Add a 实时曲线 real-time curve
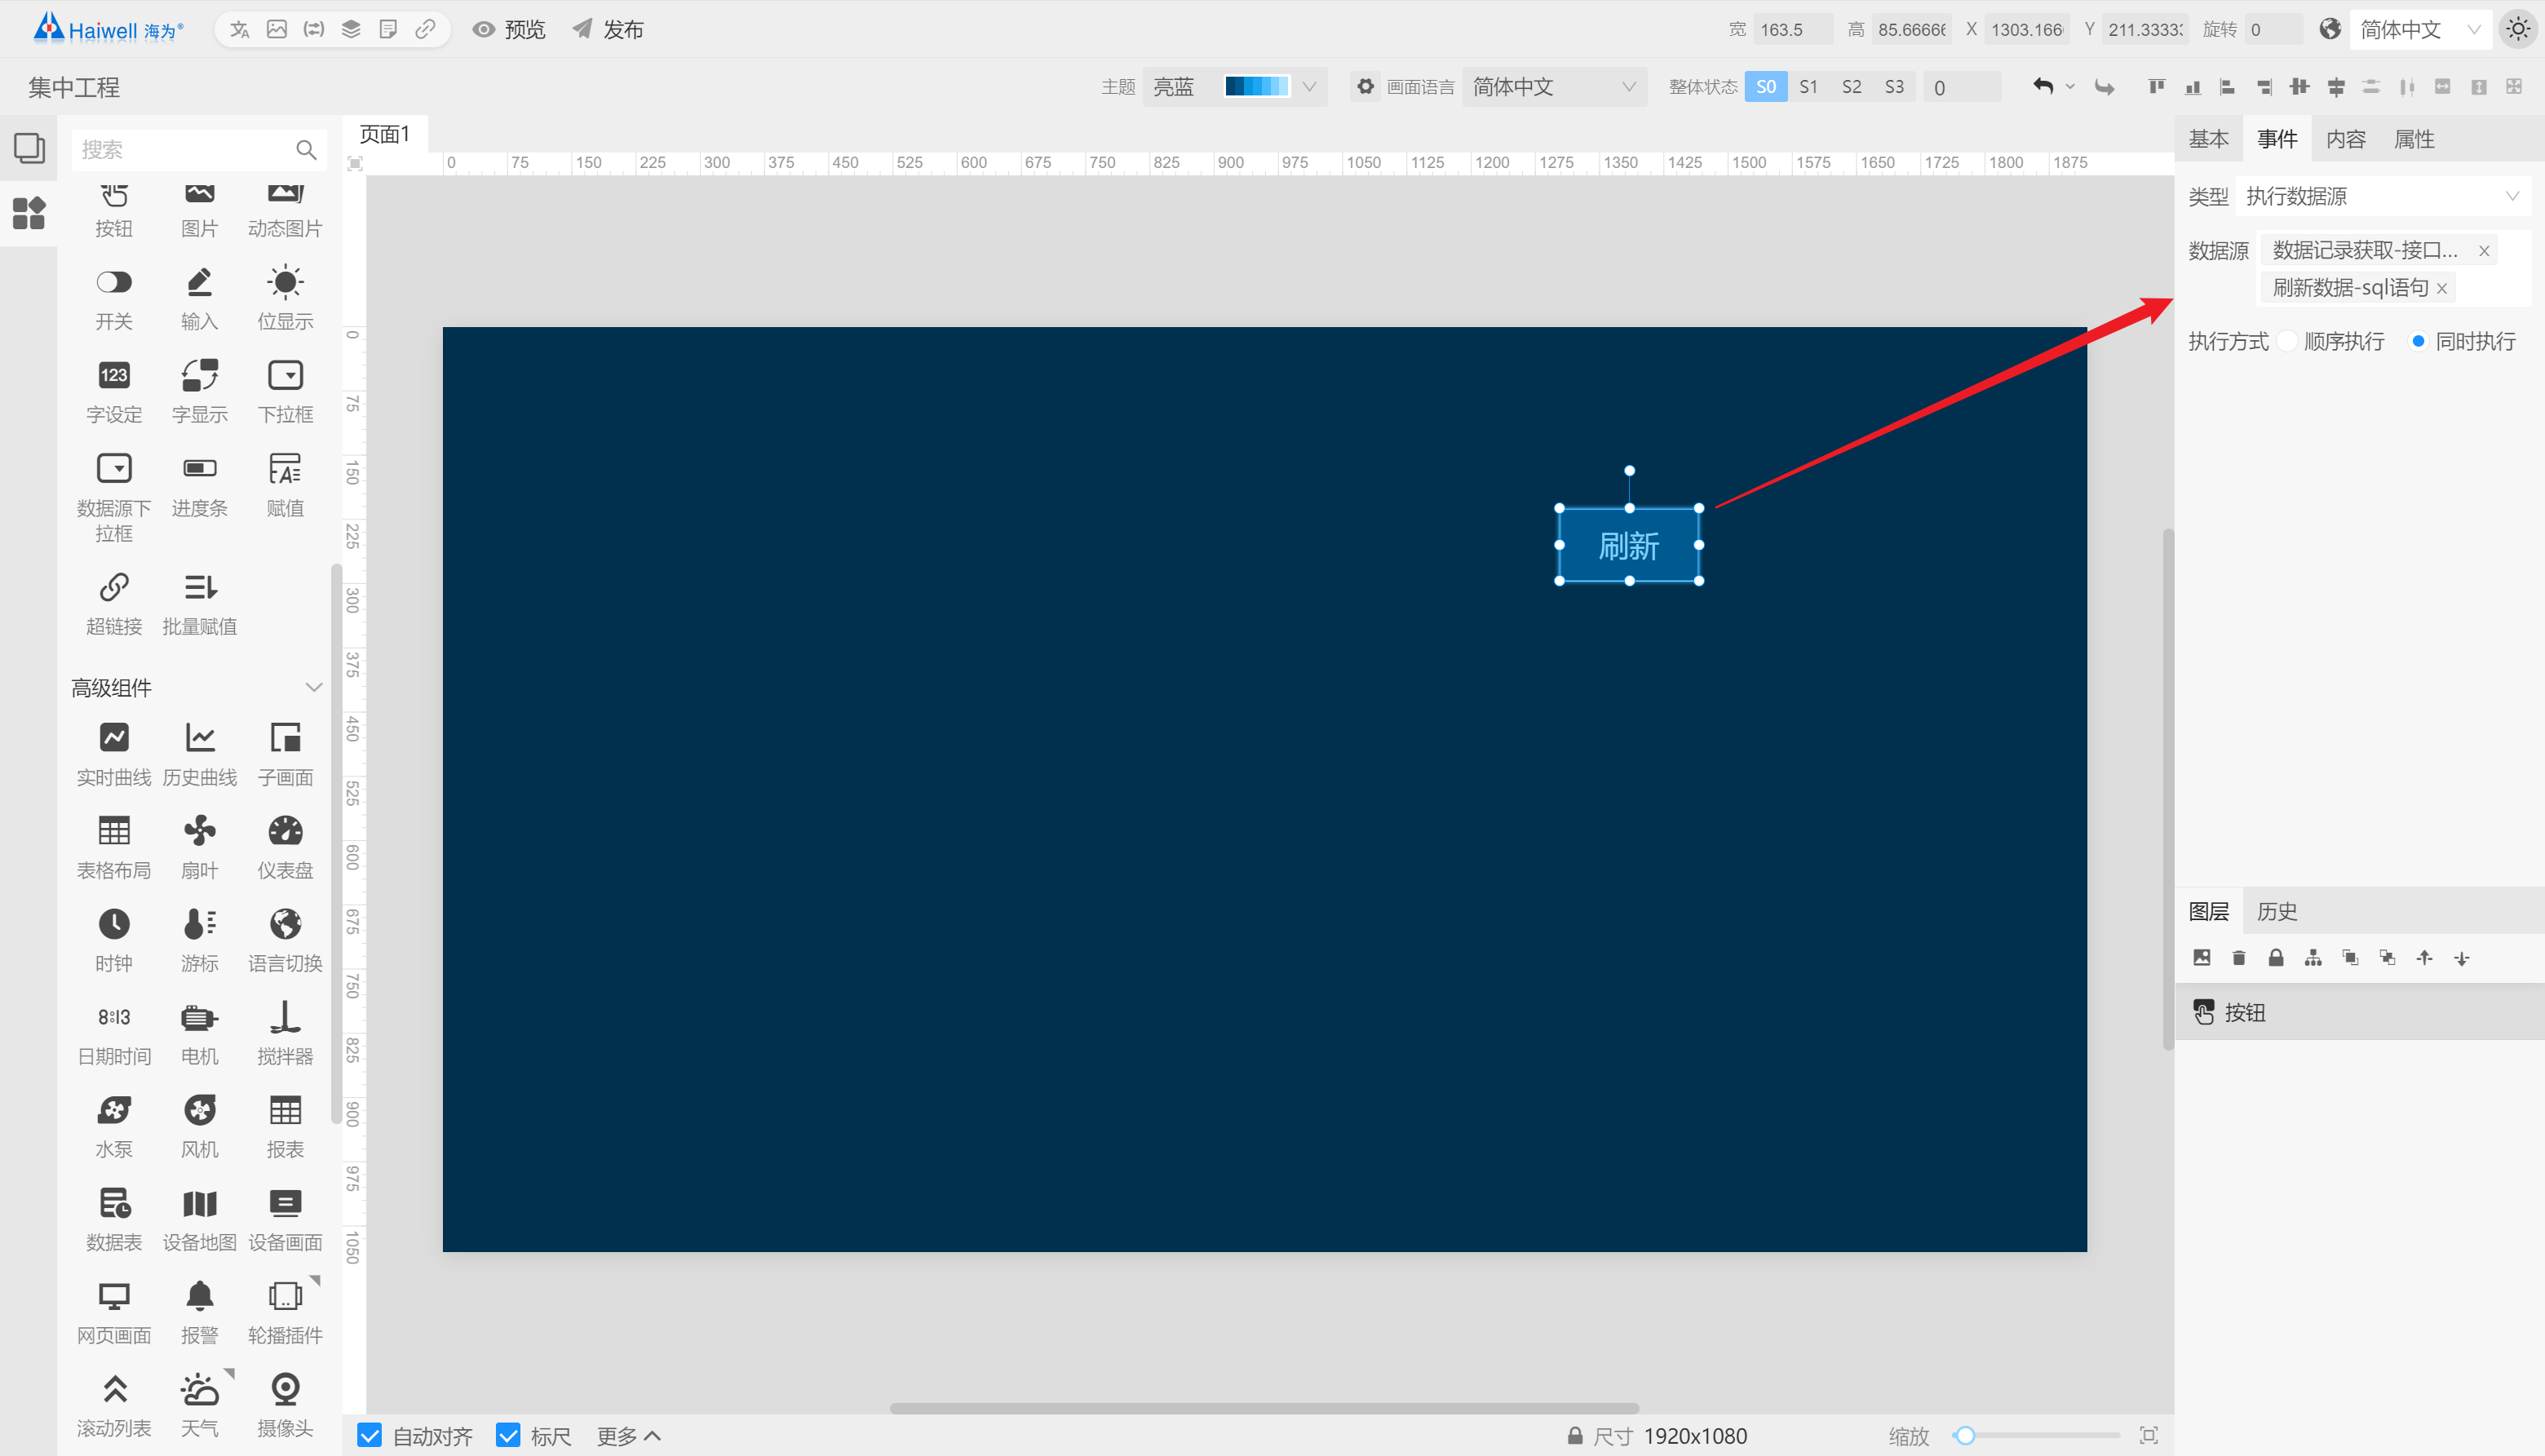This screenshot has height=1456, width=2545. click(113, 753)
